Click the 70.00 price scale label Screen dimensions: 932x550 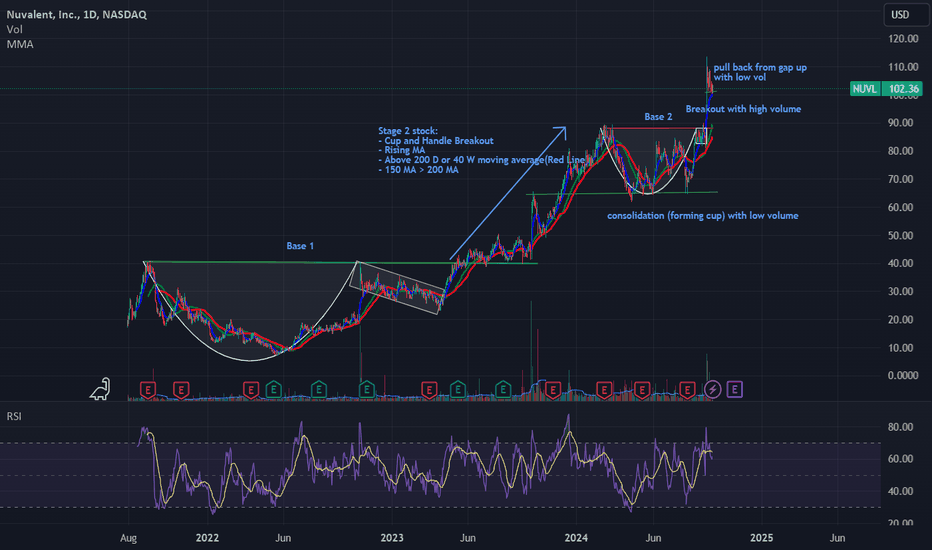pos(900,179)
